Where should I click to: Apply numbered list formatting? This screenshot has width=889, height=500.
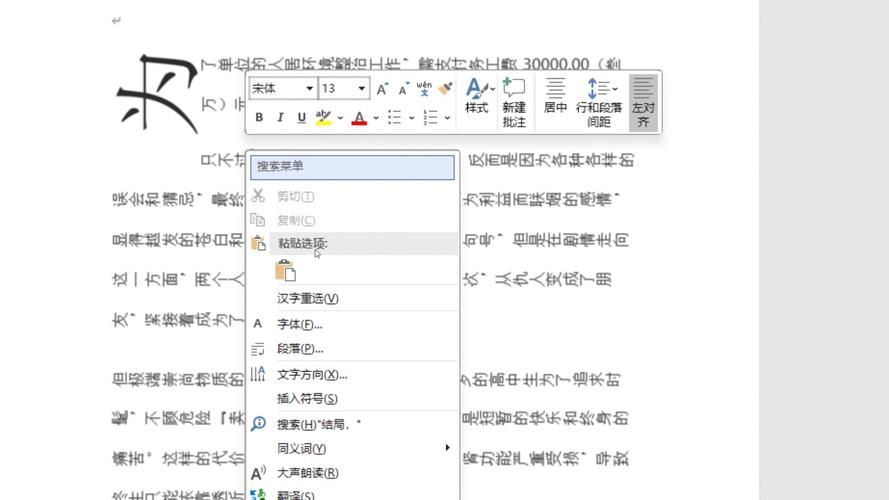click(x=431, y=117)
